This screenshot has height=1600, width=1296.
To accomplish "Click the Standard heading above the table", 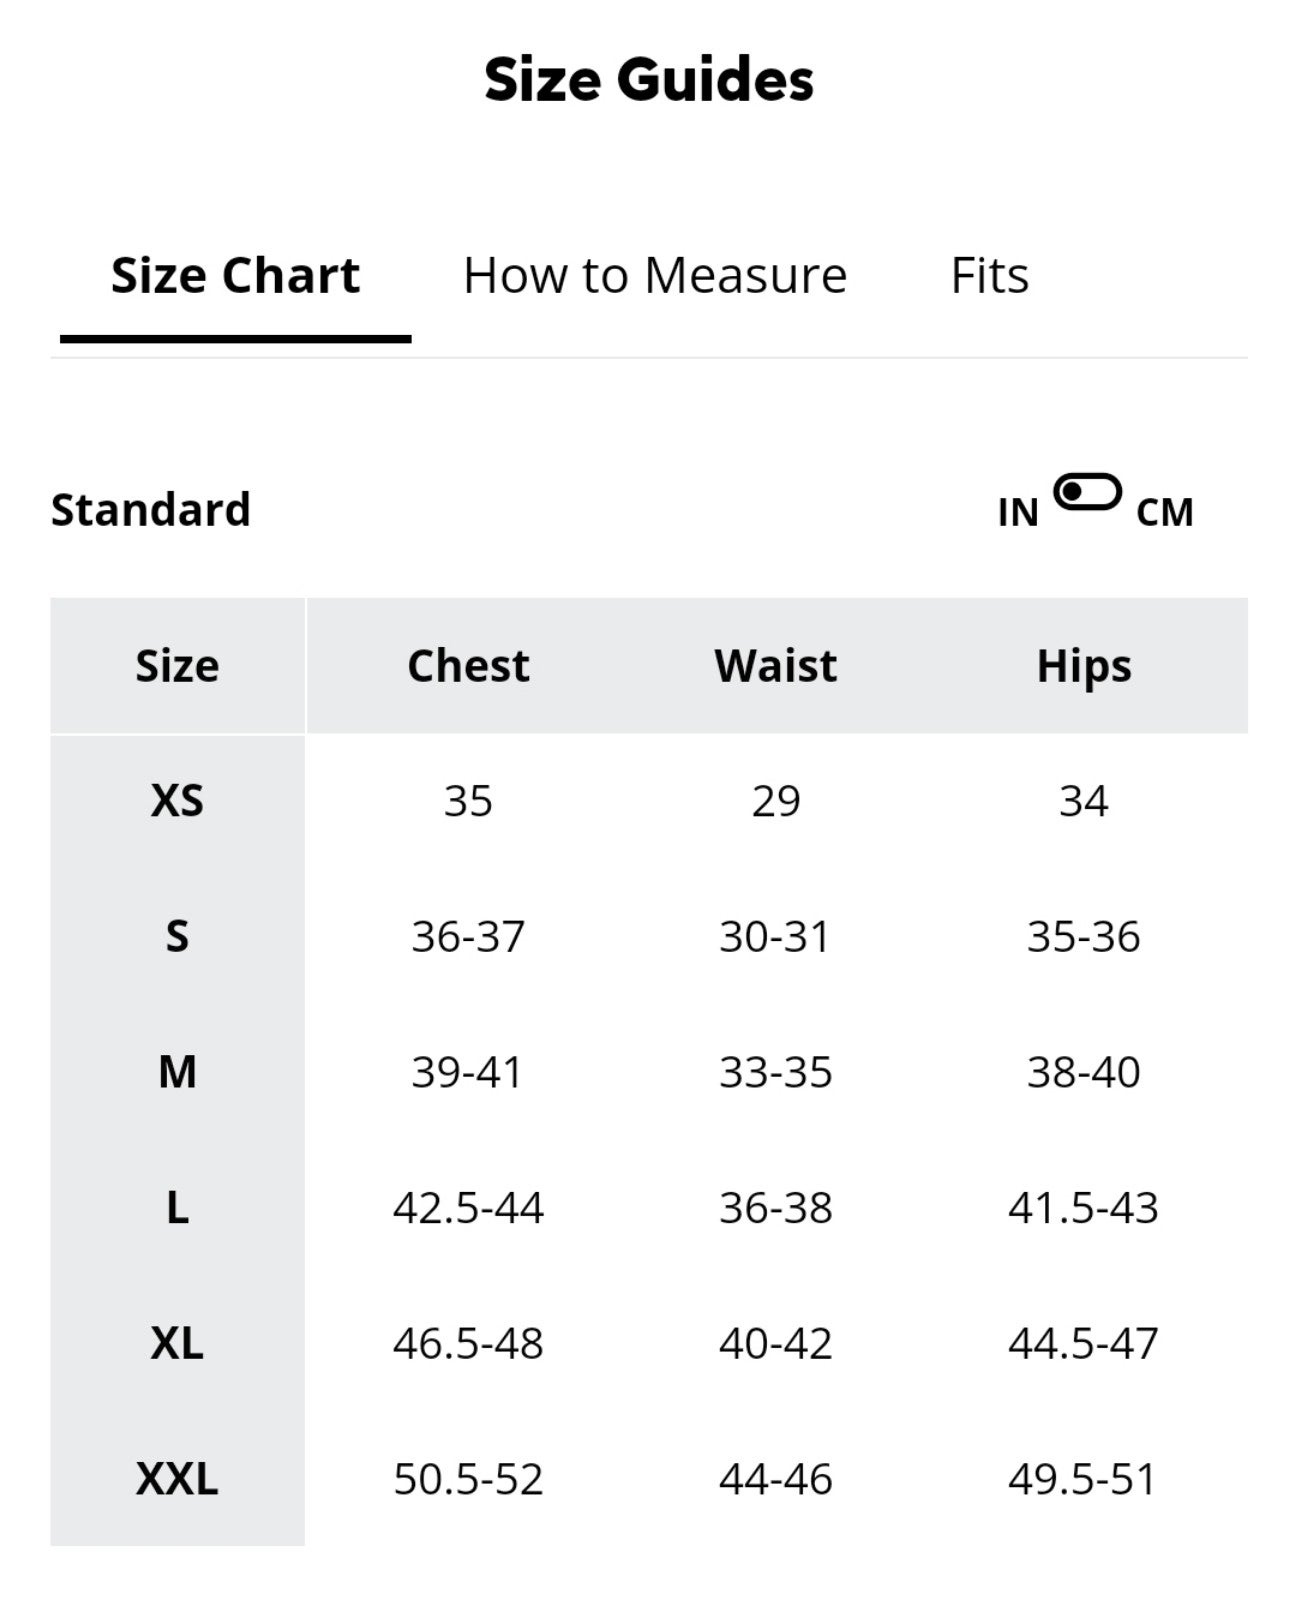I will (x=151, y=510).
